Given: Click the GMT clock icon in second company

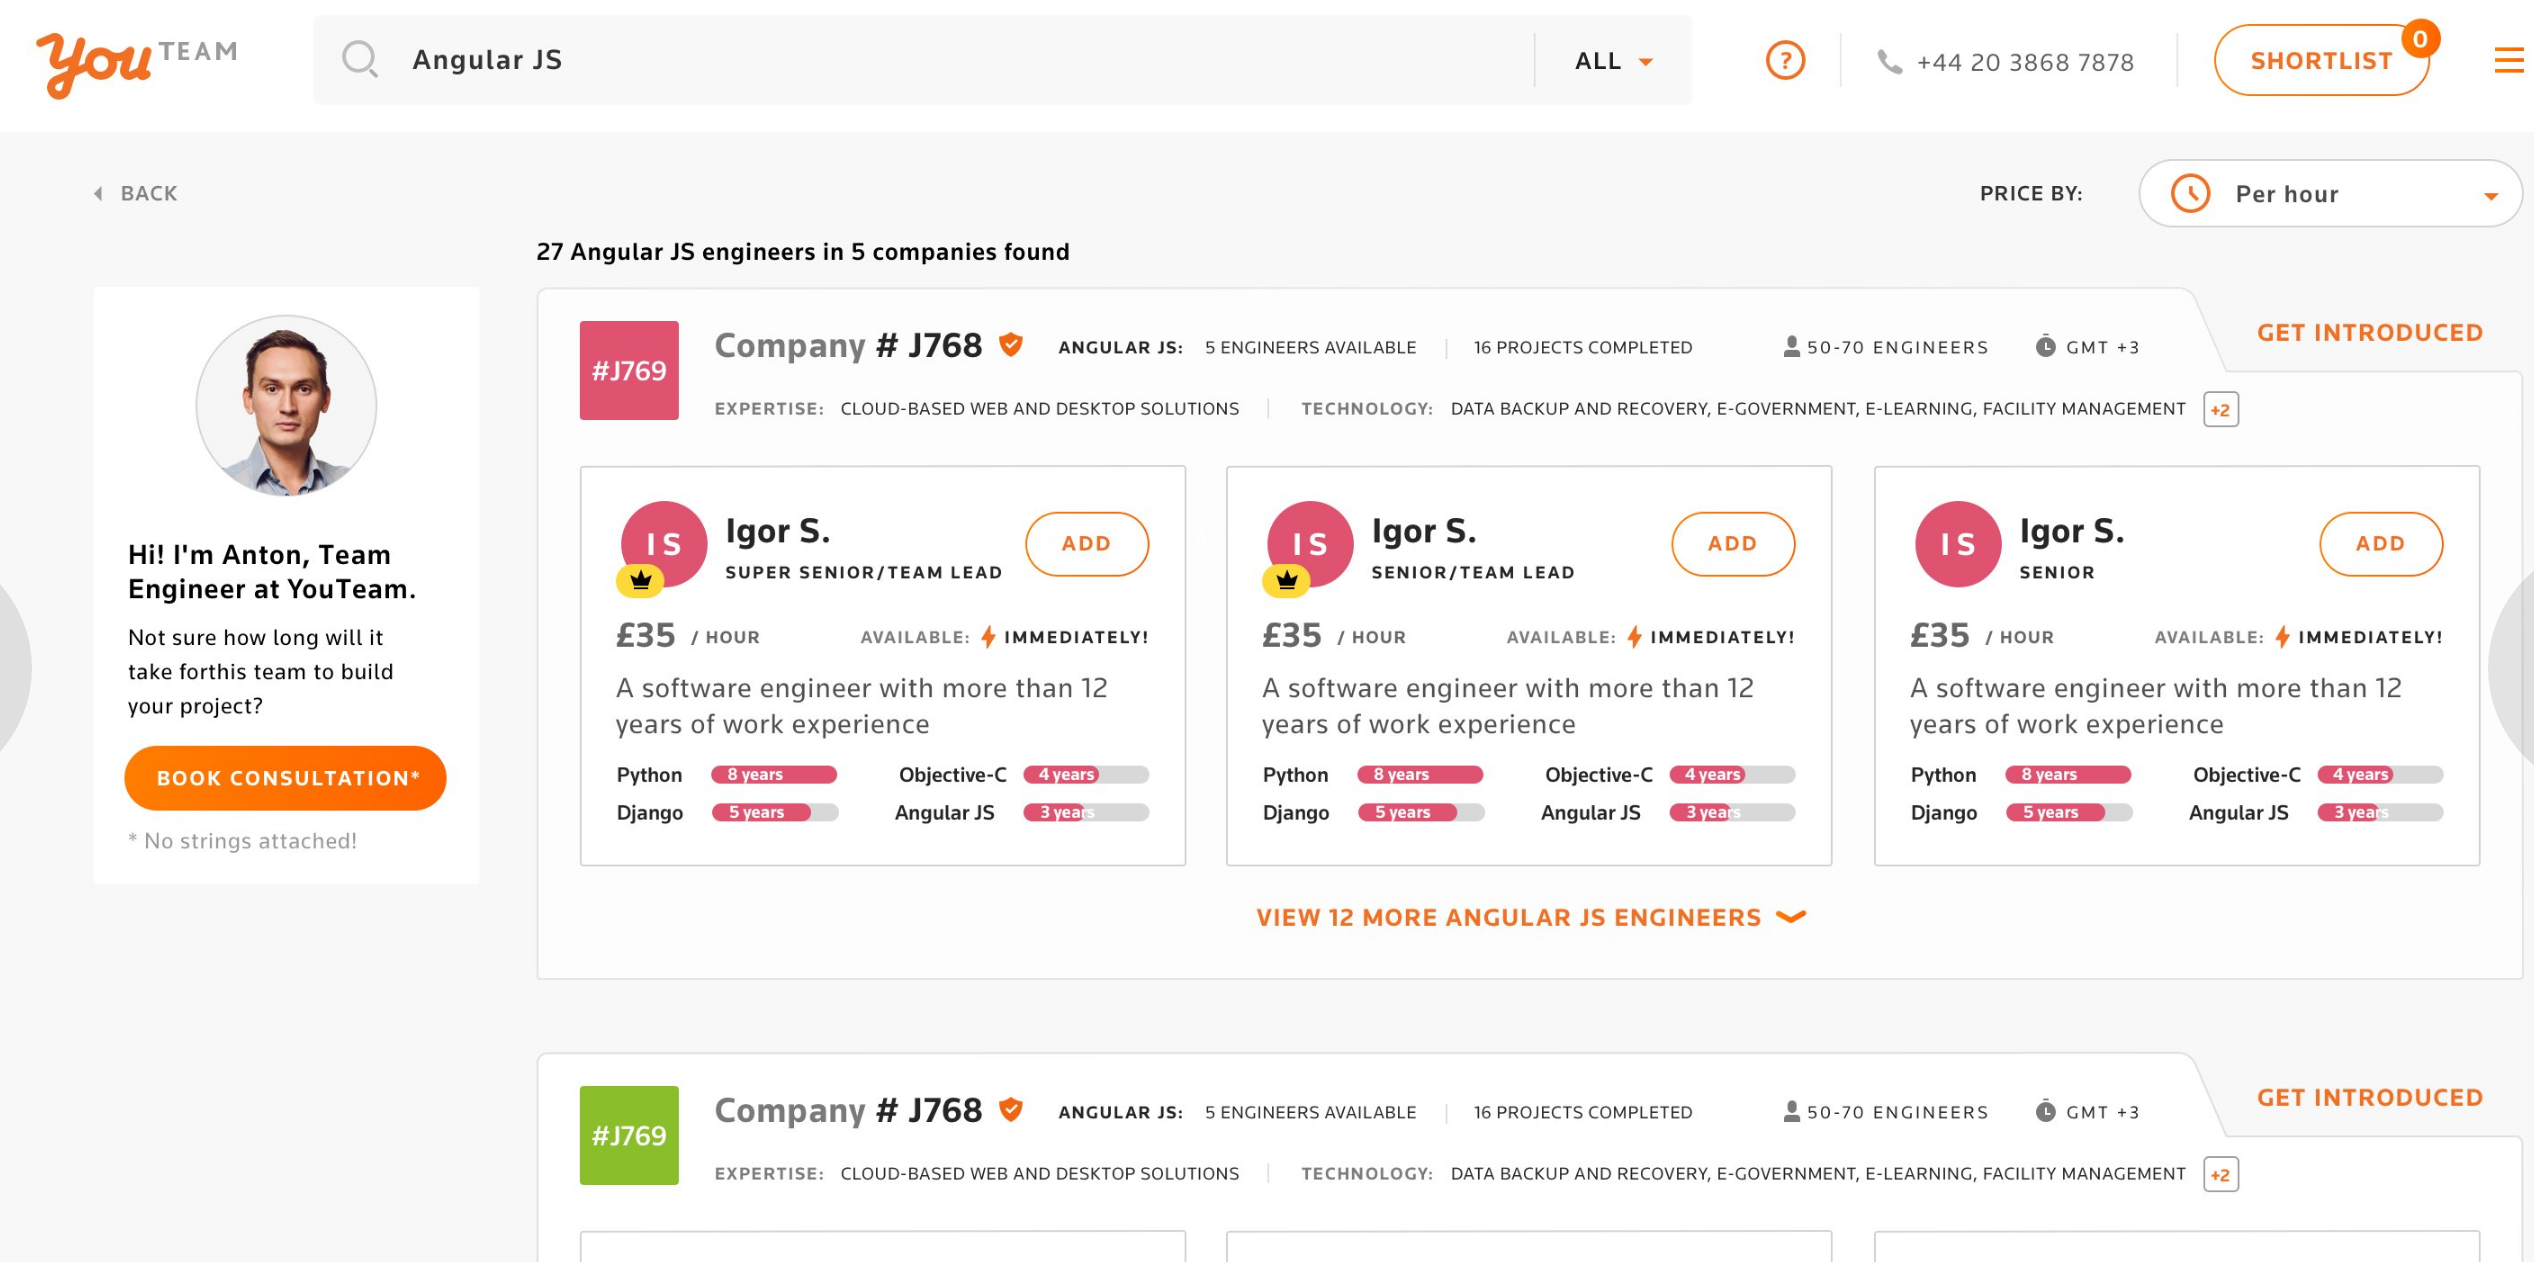Looking at the screenshot, I should 2046,1112.
